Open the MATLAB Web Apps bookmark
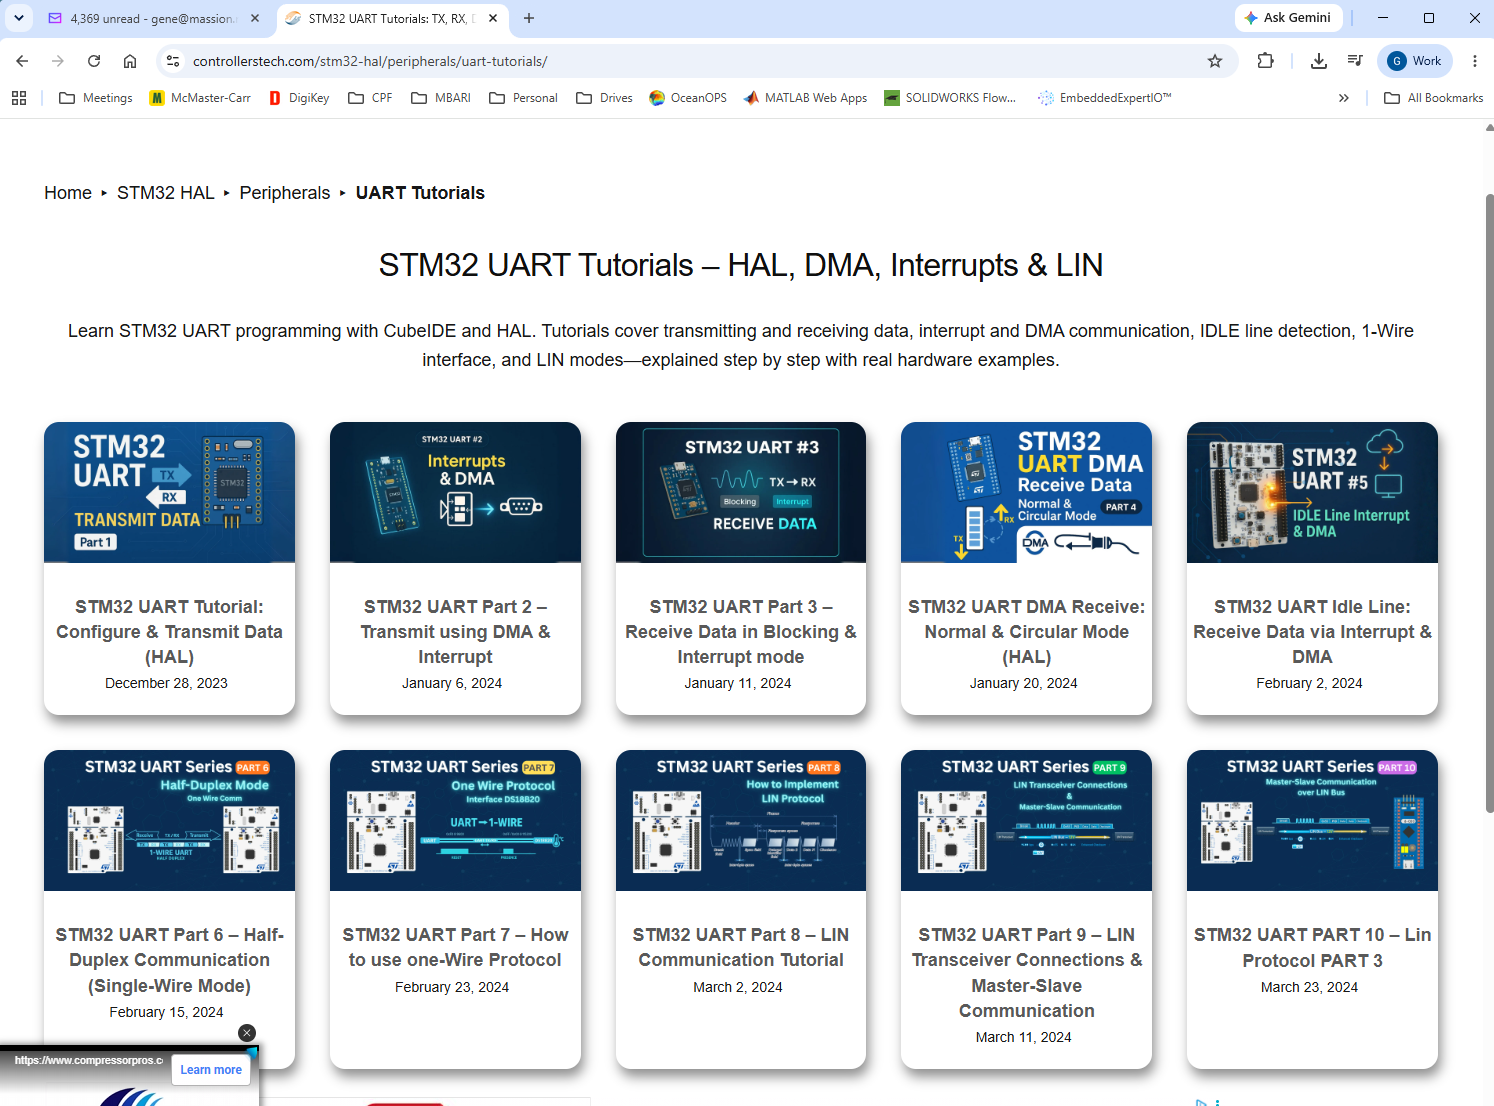Viewport: 1494px width, 1106px height. click(x=806, y=98)
